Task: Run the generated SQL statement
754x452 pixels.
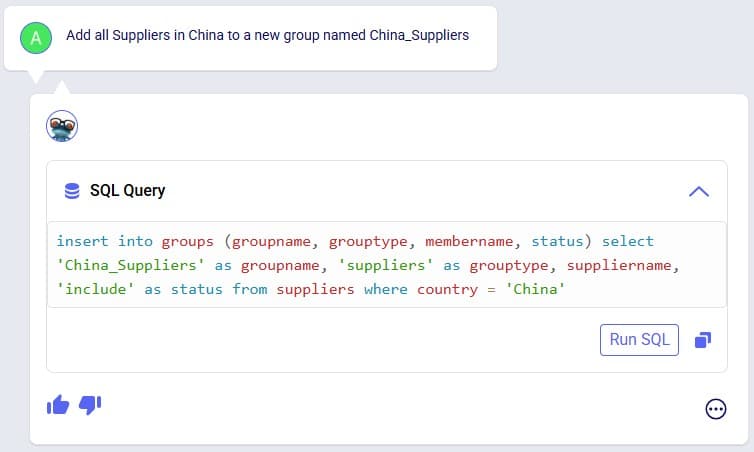Action: click(639, 340)
